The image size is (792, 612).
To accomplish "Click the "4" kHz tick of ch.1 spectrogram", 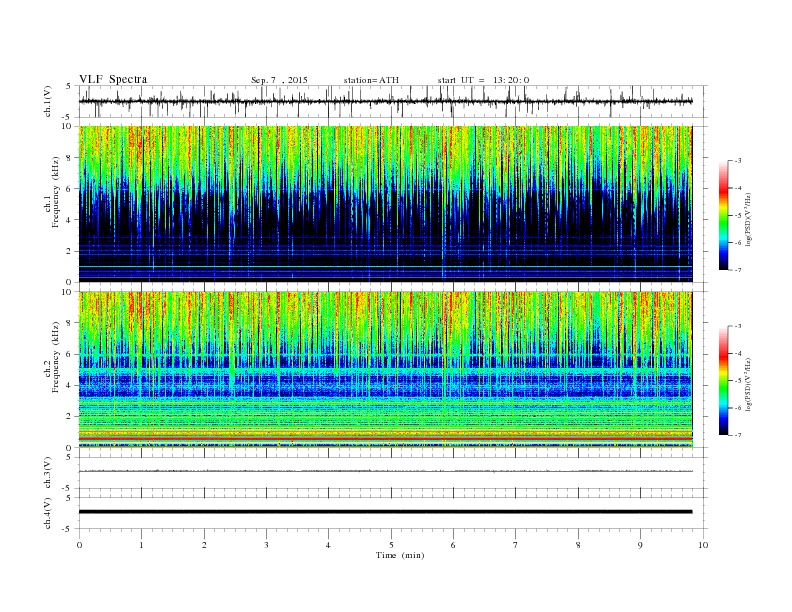I will pos(70,220).
